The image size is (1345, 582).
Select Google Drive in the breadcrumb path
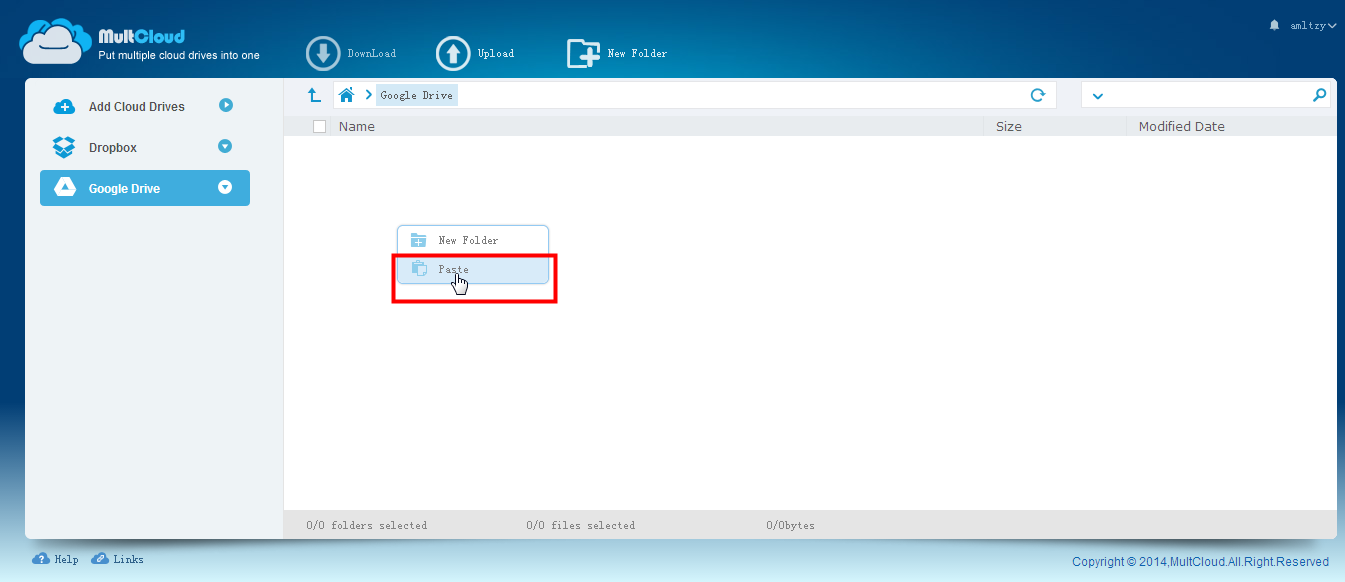pos(417,95)
